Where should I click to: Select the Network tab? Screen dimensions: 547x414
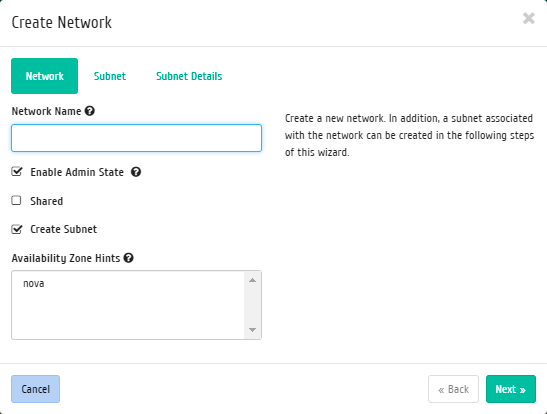[x=45, y=76]
